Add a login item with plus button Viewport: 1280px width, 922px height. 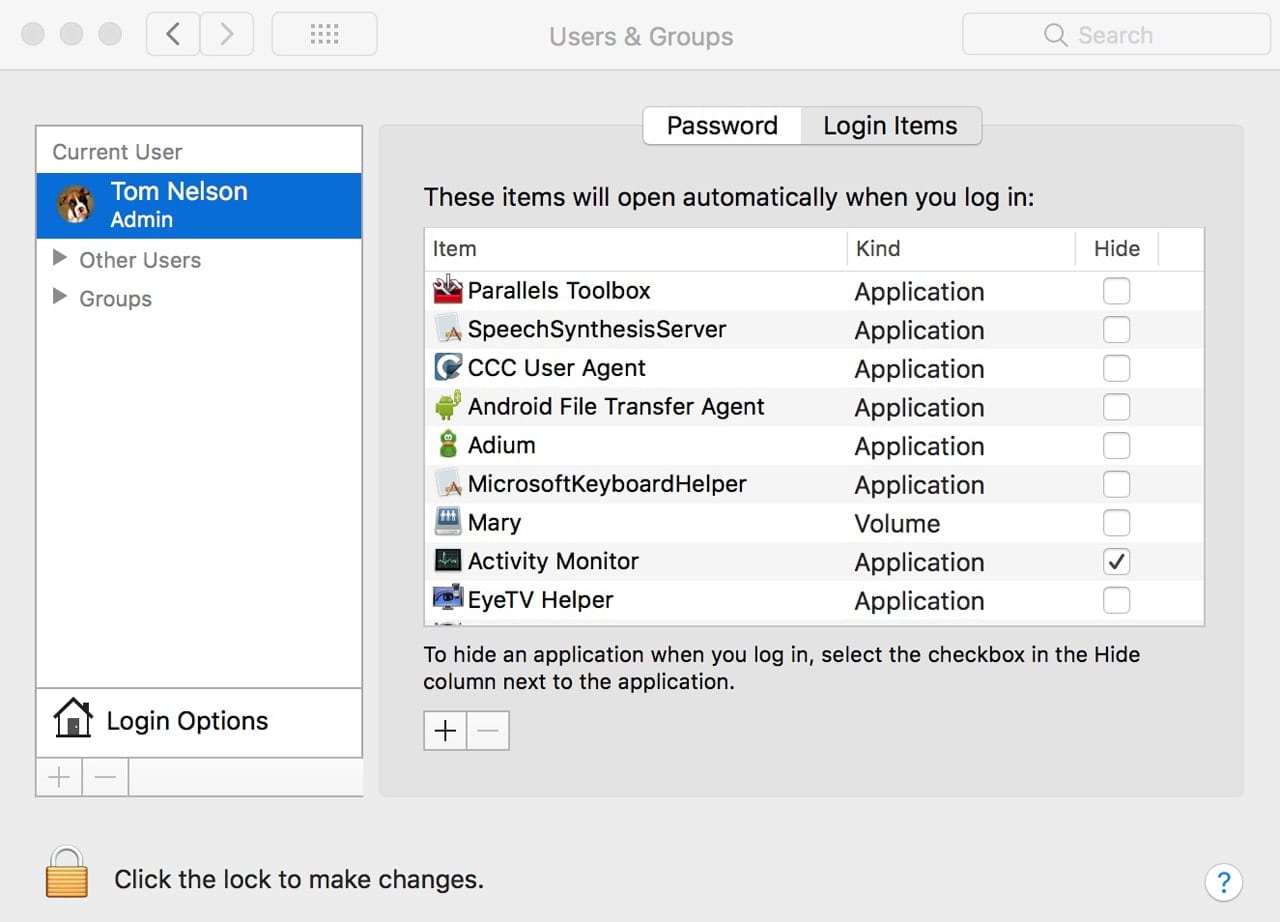pyautogui.click(x=445, y=731)
